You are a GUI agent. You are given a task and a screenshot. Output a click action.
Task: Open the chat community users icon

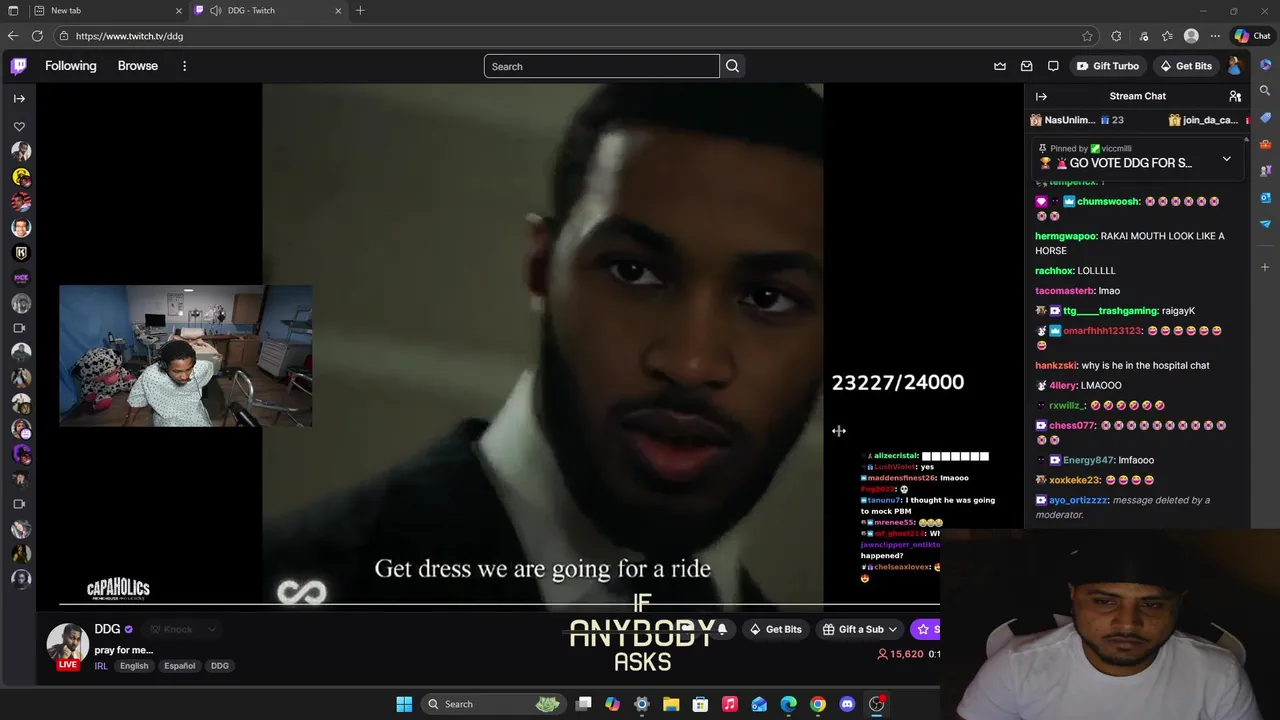click(x=1235, y=96)
